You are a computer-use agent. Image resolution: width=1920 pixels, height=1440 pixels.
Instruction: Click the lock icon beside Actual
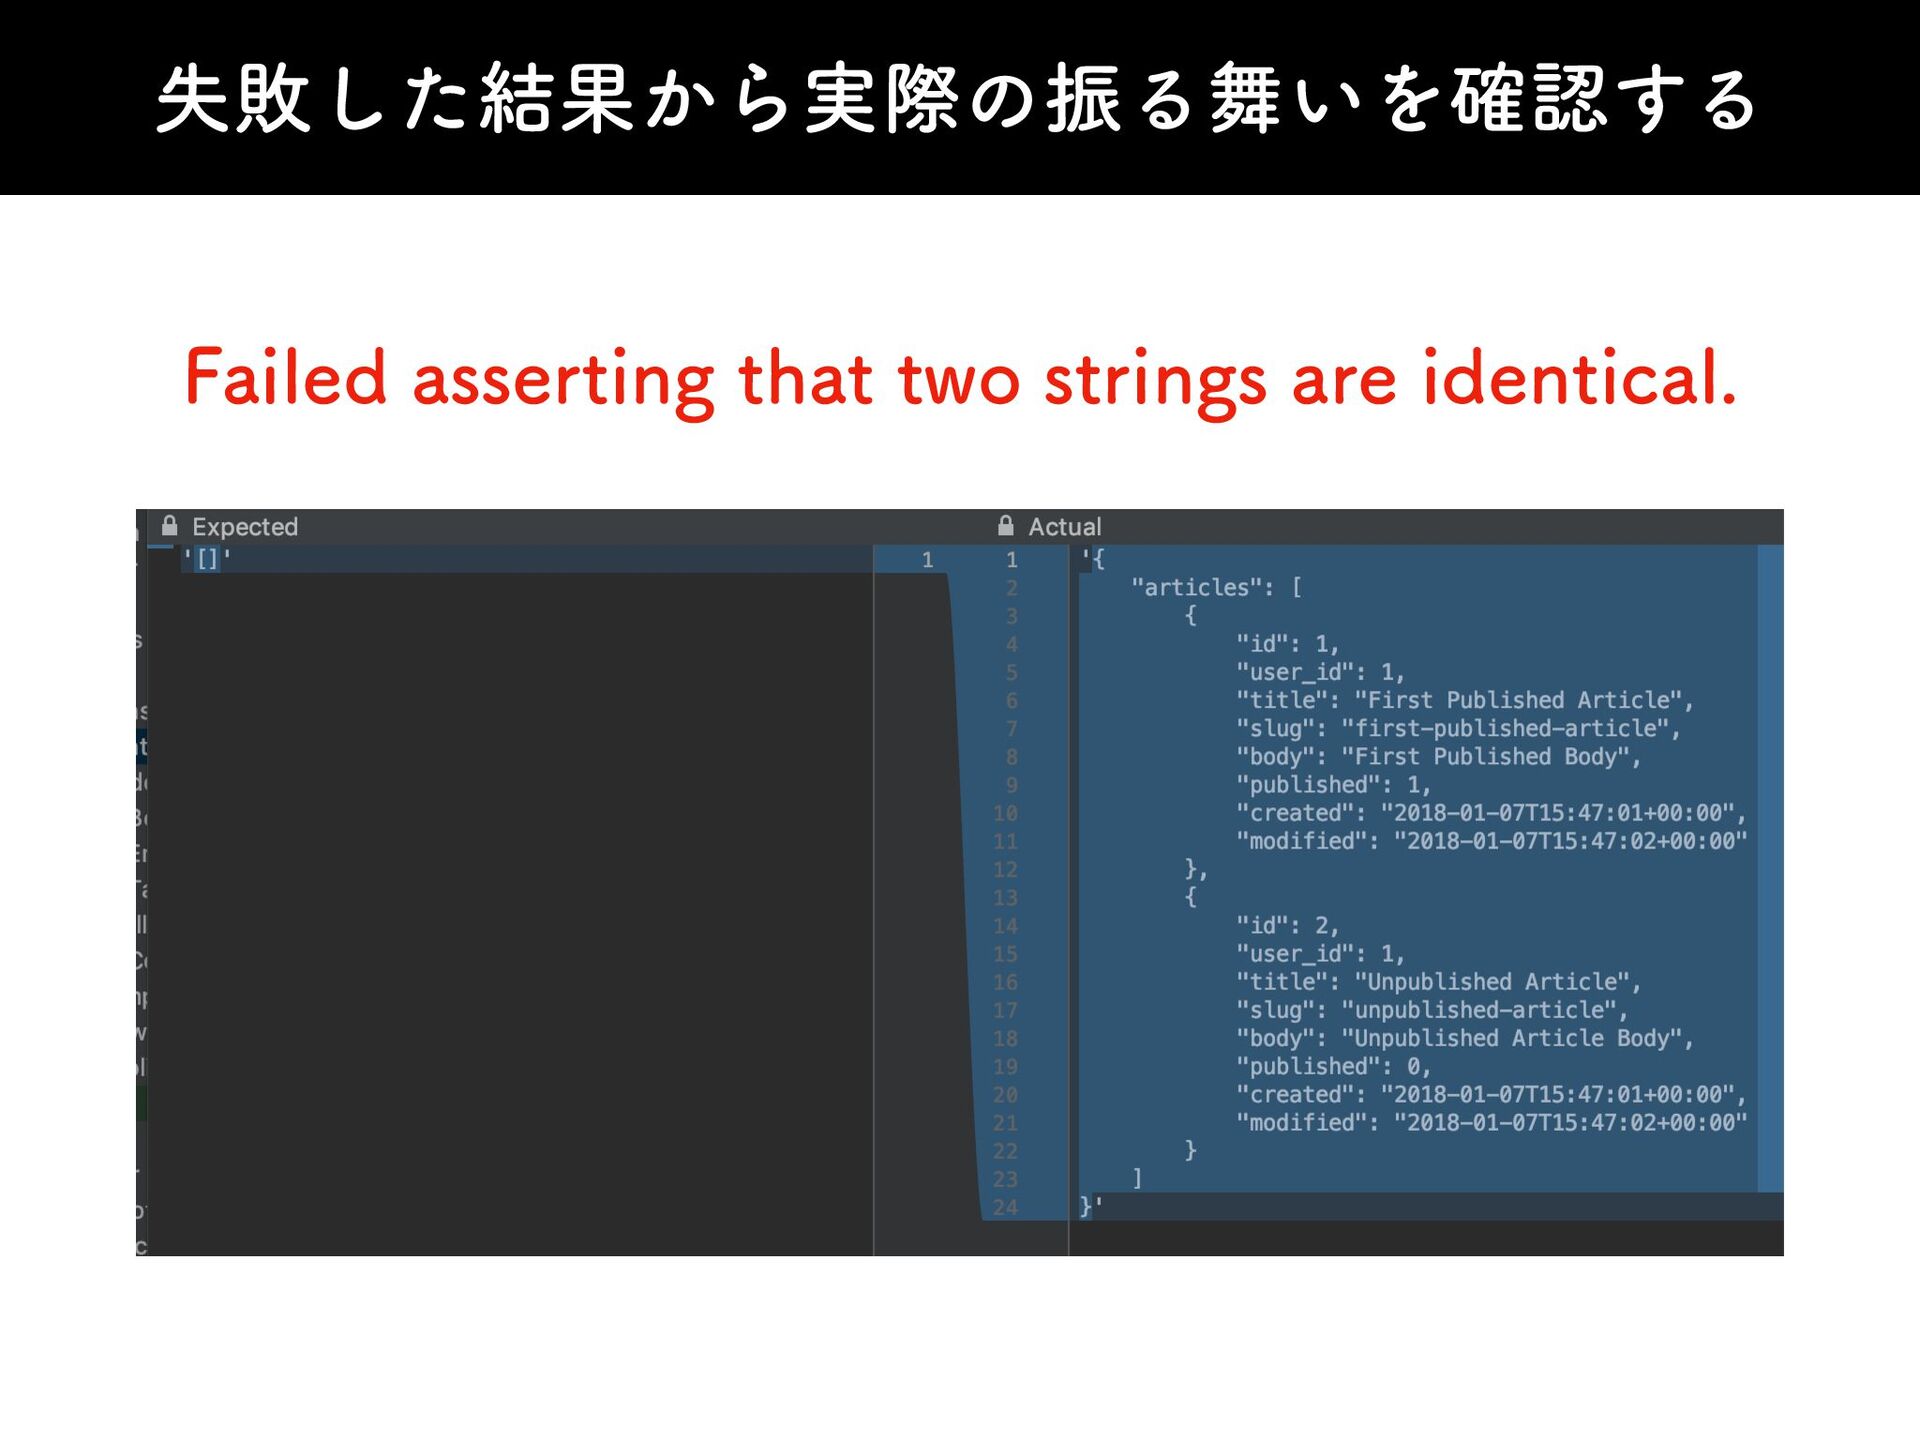pos(1005,526)
